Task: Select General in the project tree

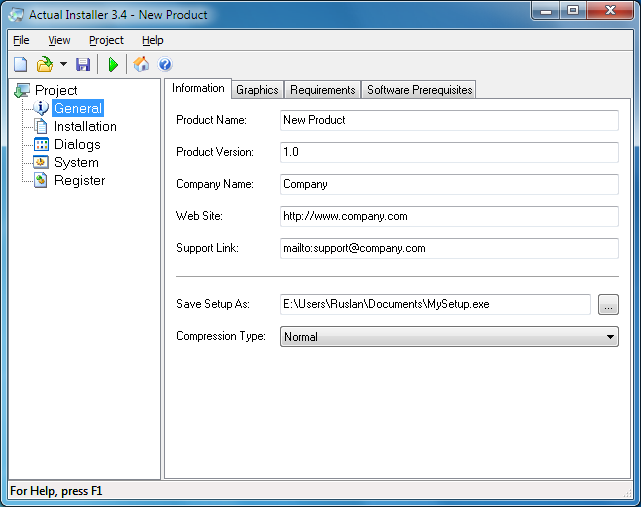Action: point(78,108)
